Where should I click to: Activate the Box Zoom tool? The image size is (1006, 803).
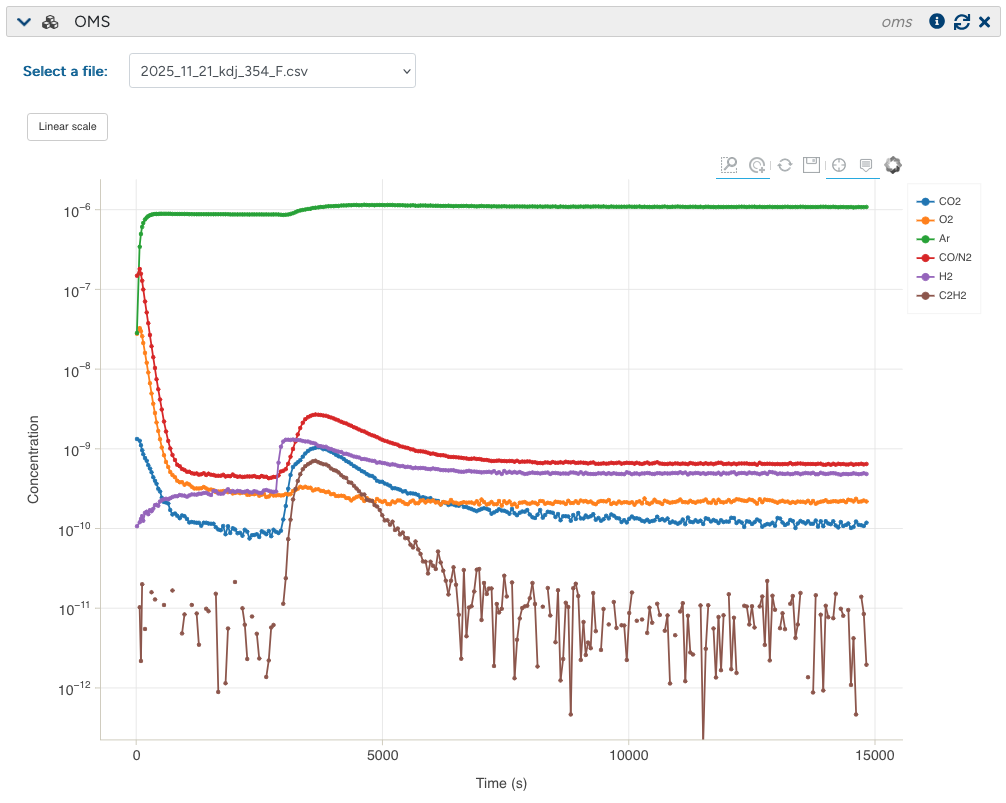point(729,165)
